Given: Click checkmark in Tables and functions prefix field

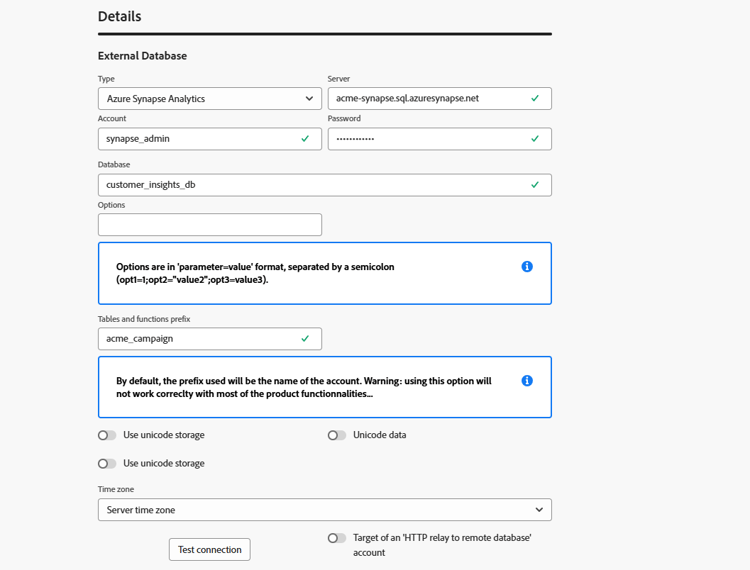Looking at the screenshot, I should coord(305,339).
